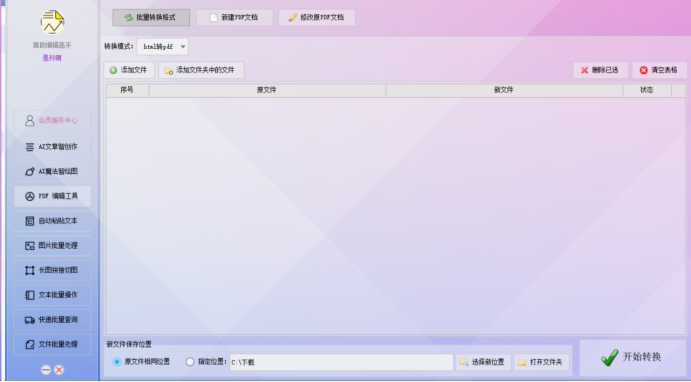691x382 pixels.
Task: Click the 添加文件 button
Action: [x=129, y=70]
